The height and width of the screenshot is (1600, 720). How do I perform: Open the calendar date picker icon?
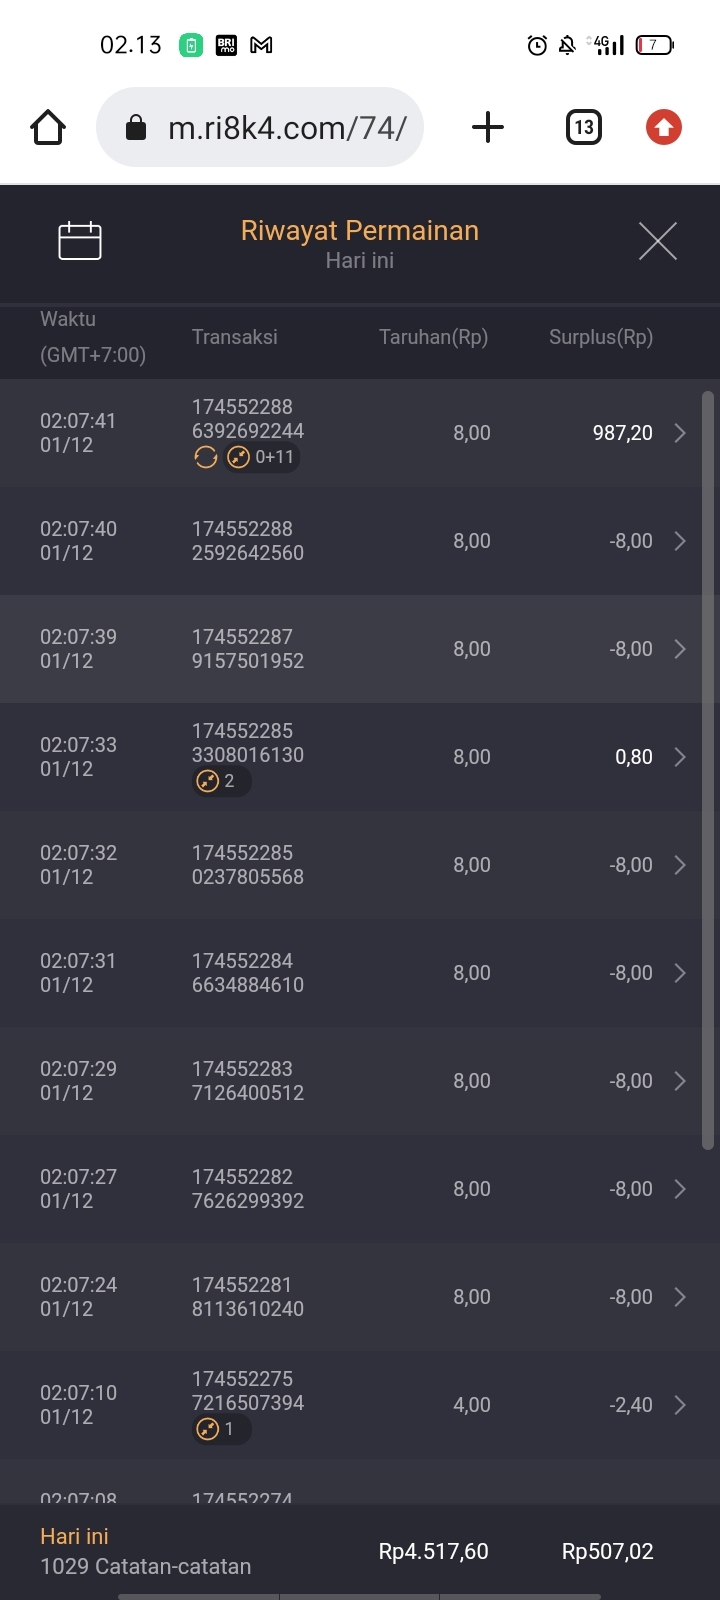(80, 241)
